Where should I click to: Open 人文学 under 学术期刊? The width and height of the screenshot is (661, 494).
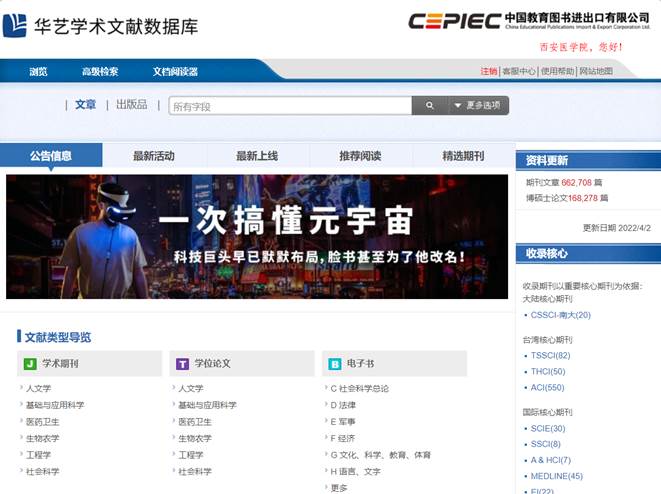[x=38, y=388]
